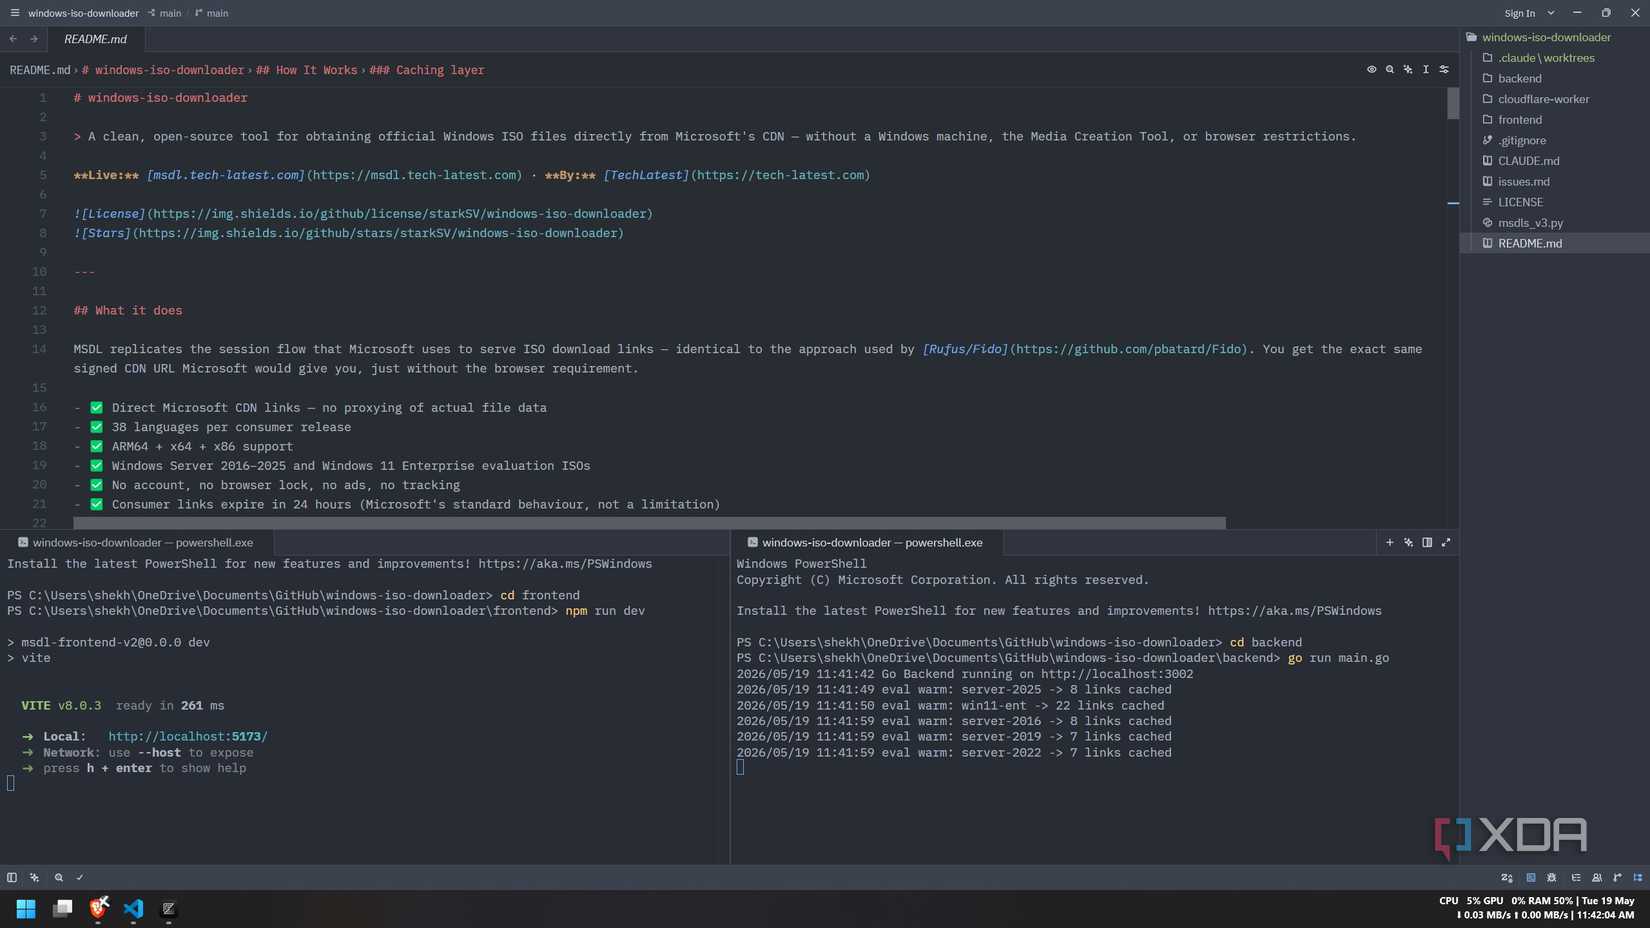Zoom the terminal panel with expand arrows icon

coord(1446,542)
